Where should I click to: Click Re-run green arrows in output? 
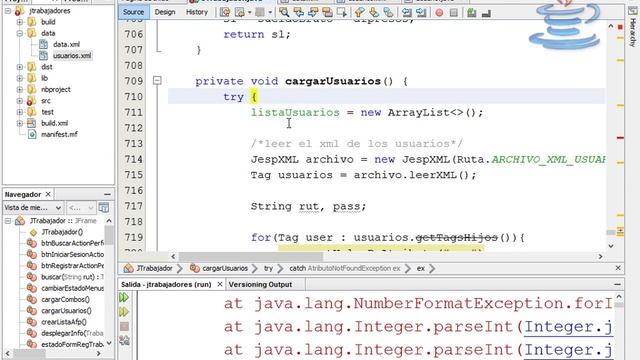124,298
